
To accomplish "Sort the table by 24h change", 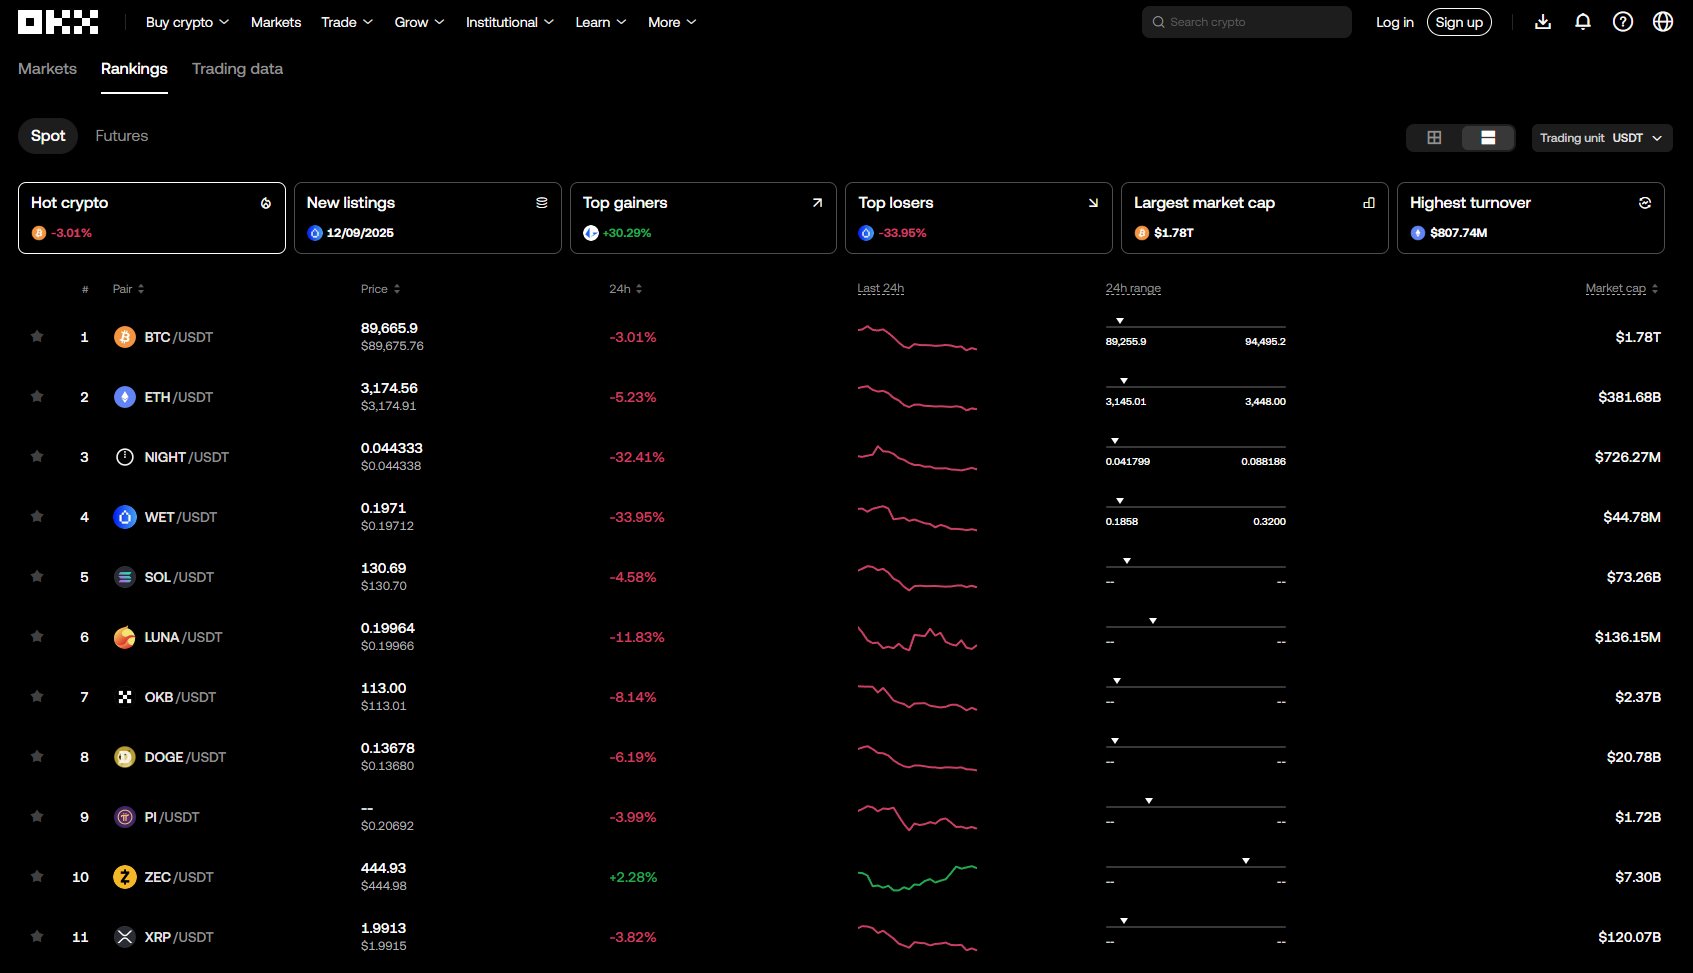I will (x=626, y=289).
